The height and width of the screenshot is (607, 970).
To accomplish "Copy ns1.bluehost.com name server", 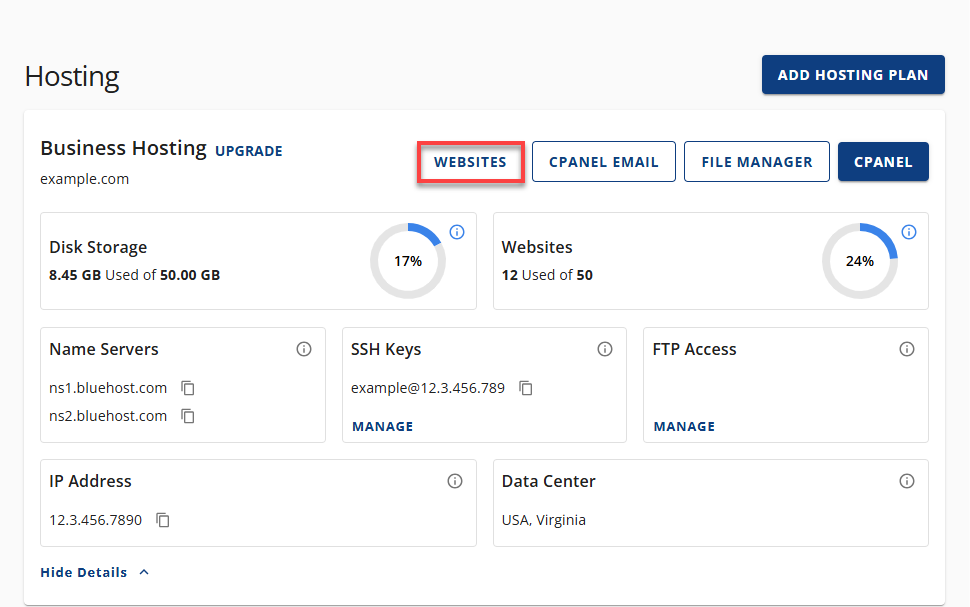I will point(188,388).
